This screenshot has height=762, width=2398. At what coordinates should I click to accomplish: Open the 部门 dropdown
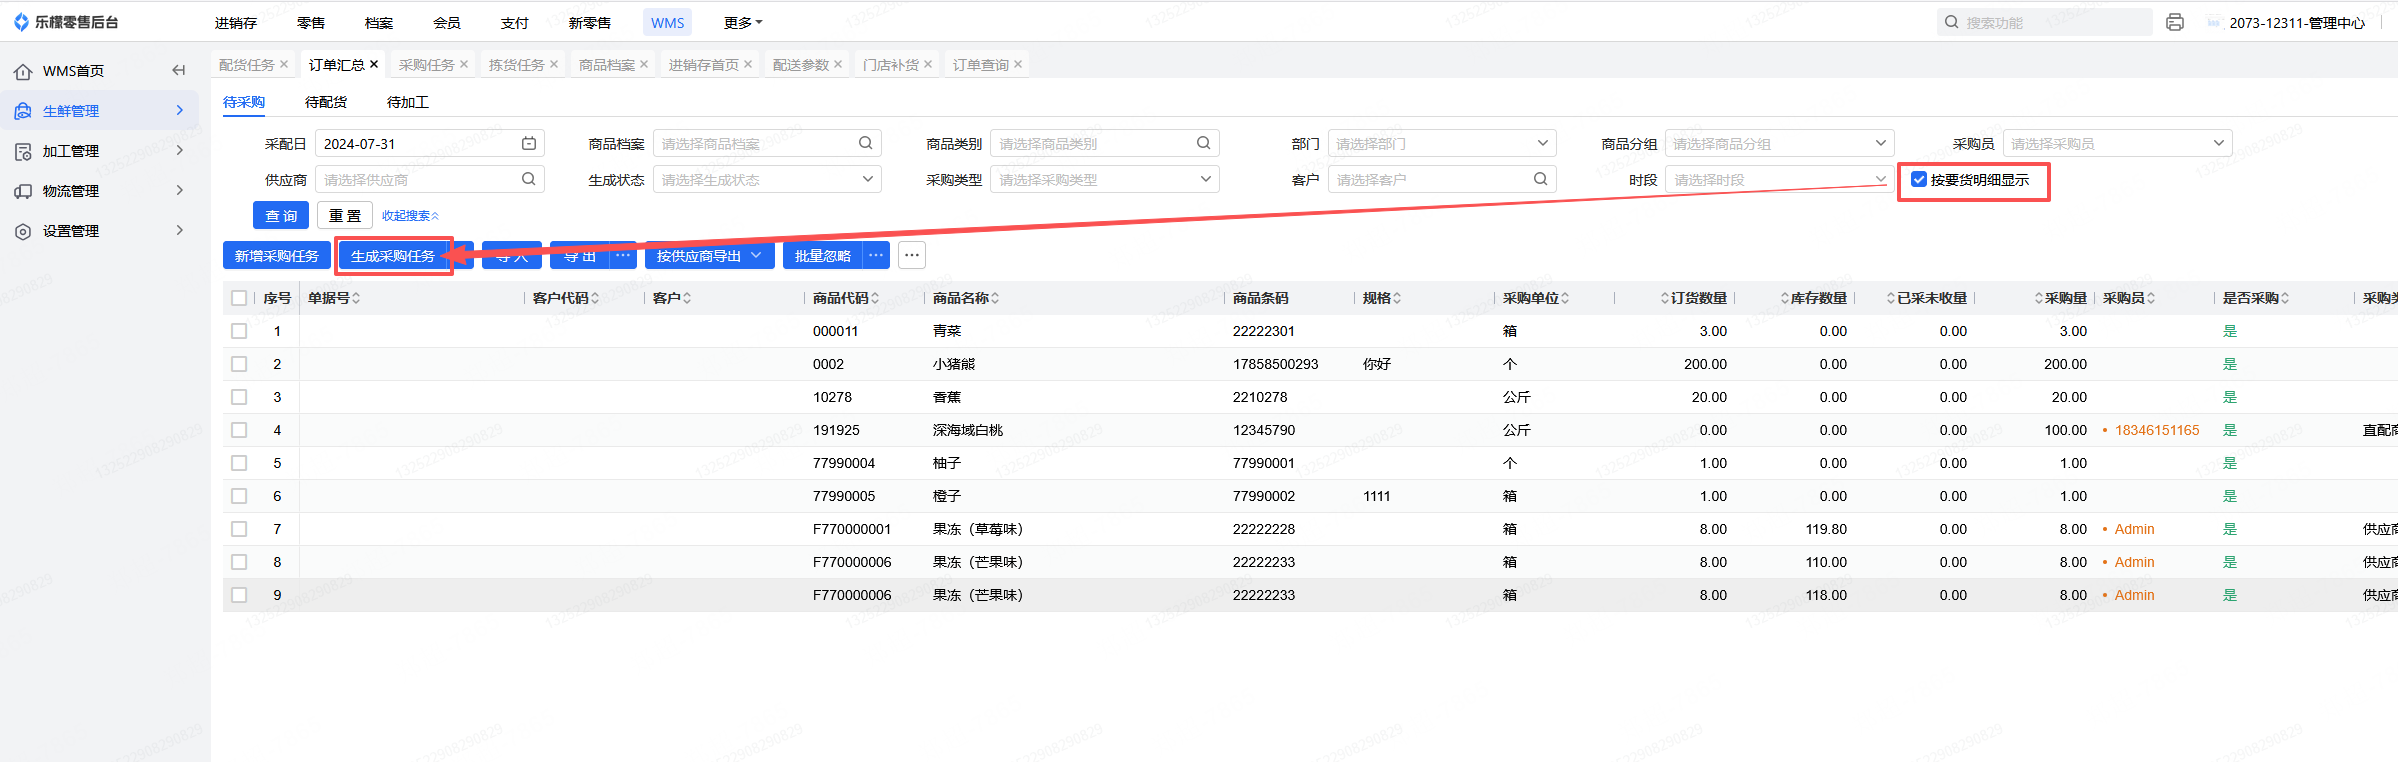coord(1442,143)
